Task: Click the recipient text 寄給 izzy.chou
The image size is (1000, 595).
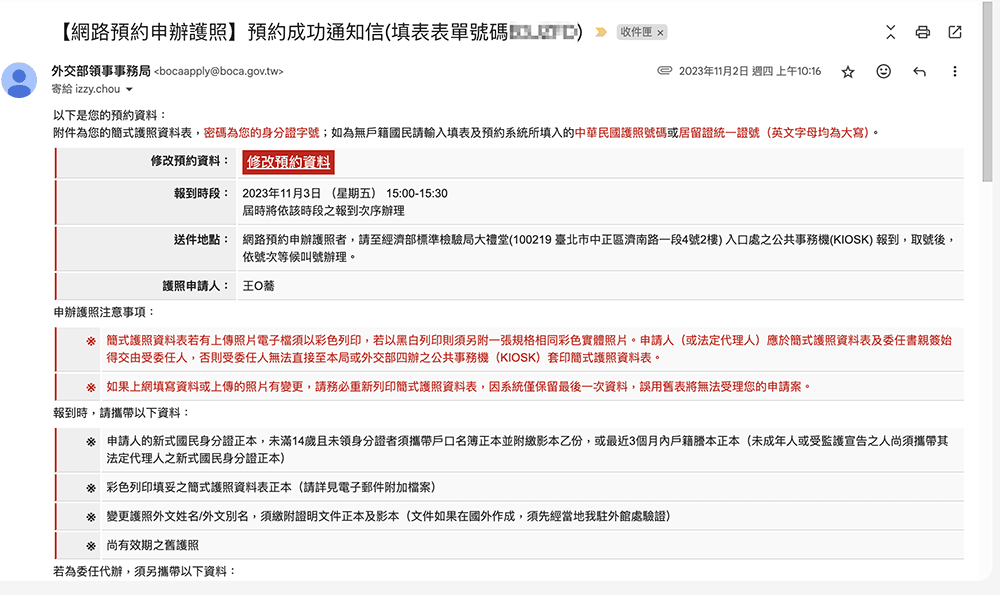Action: click(85, 89)
